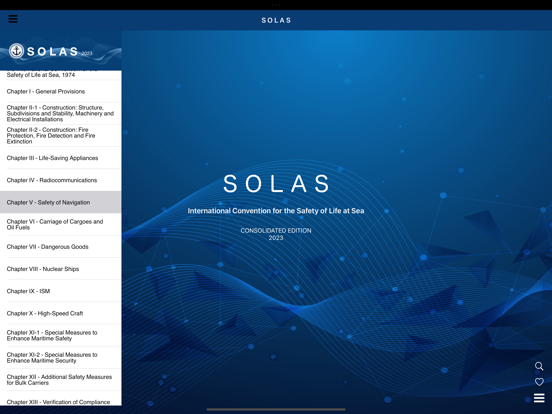Open the list menu icon below the heart
The image size is (552, 414).
(539, 398)
